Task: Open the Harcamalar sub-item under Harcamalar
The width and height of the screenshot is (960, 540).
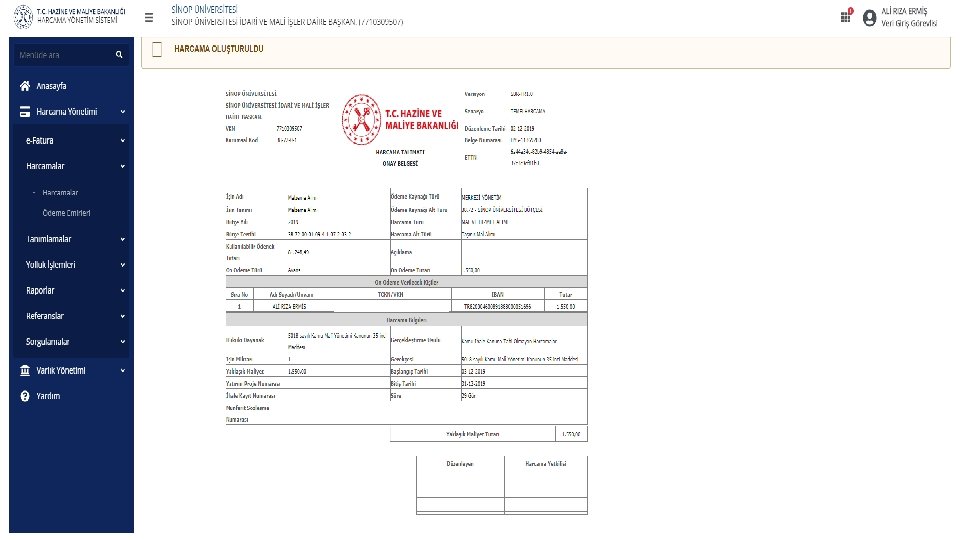Action: (60, 192)
